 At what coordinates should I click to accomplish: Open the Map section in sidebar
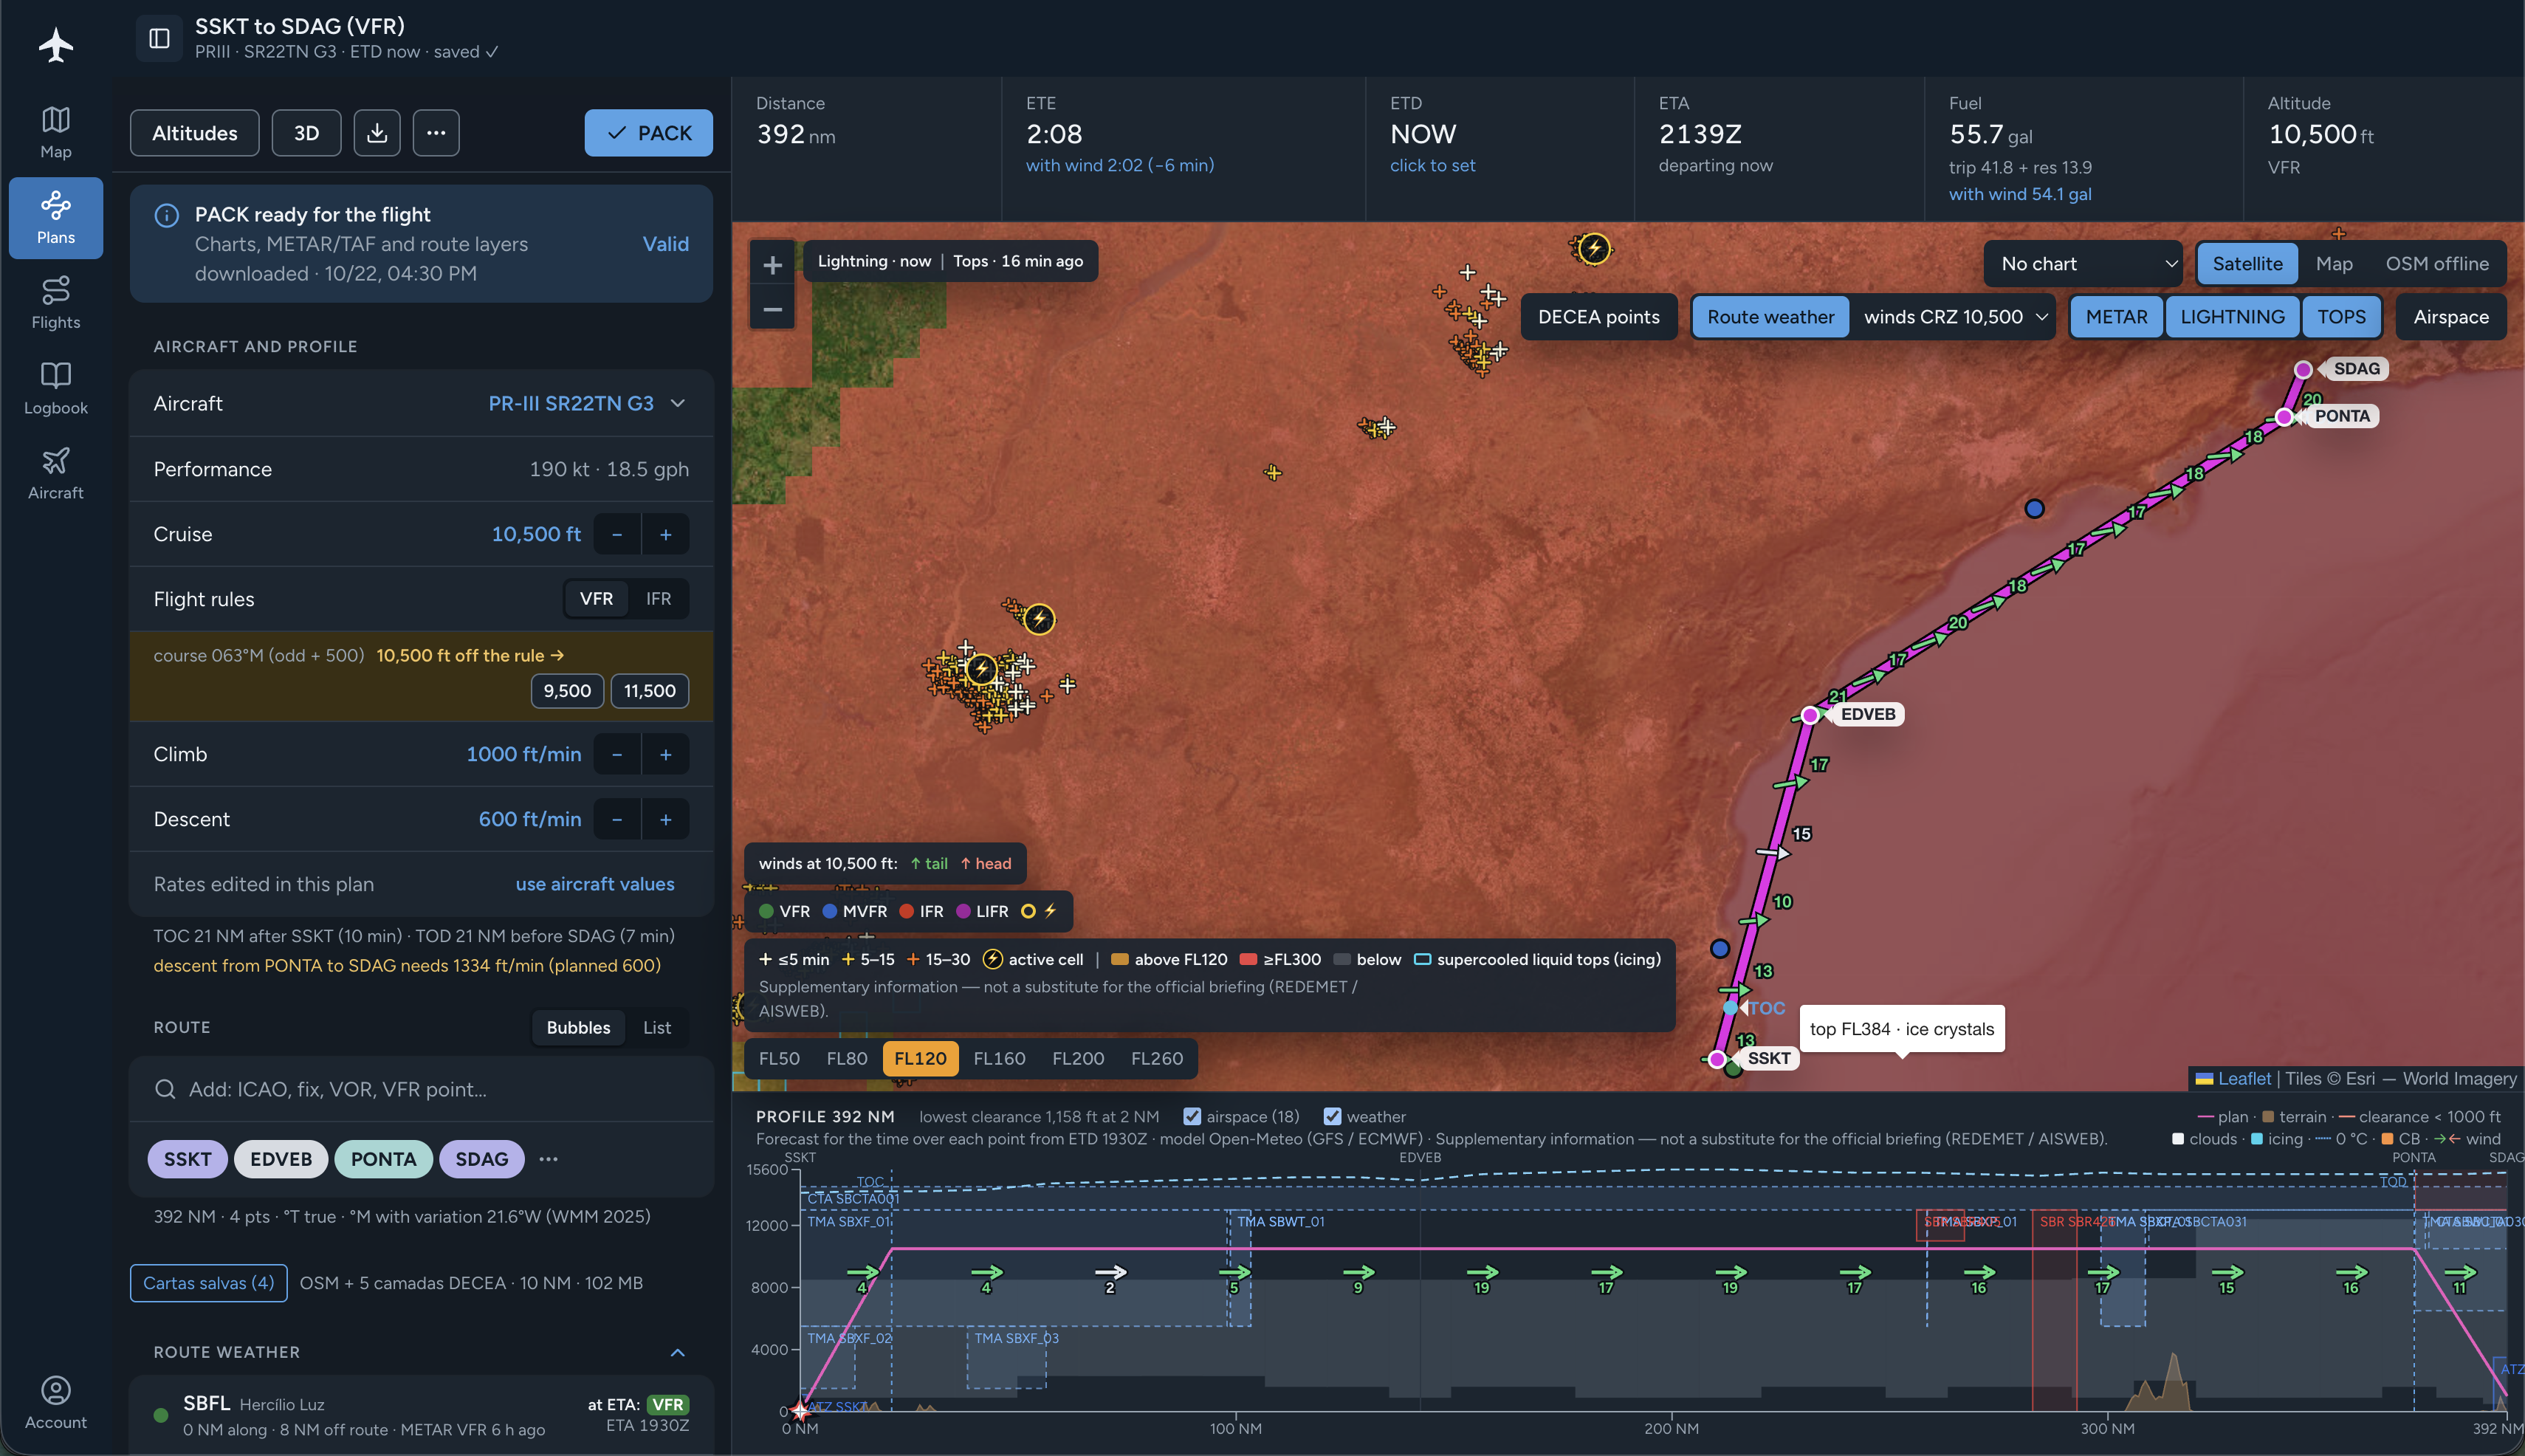point(56,133)
